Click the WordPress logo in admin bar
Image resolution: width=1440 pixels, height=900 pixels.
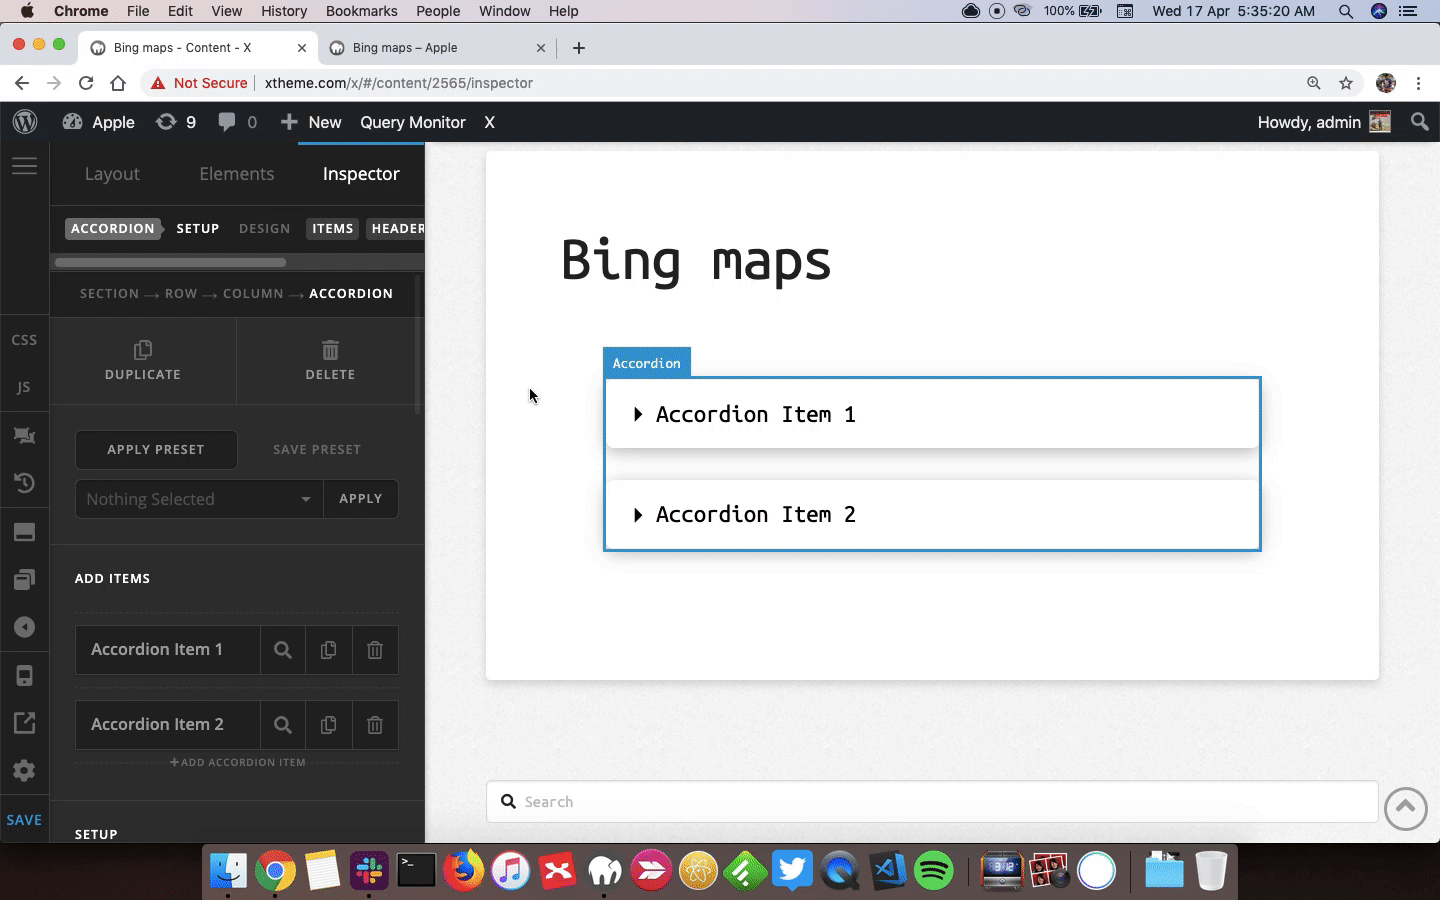25,122
